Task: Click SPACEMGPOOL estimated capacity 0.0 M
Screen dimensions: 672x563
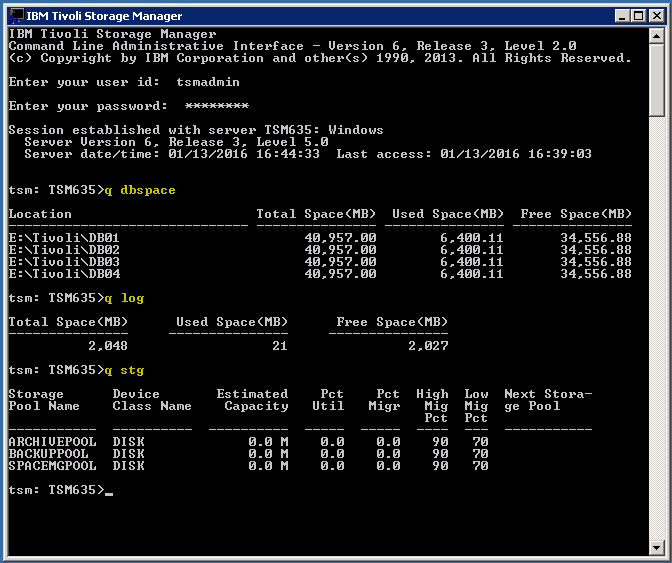Action: coord(268,465)
